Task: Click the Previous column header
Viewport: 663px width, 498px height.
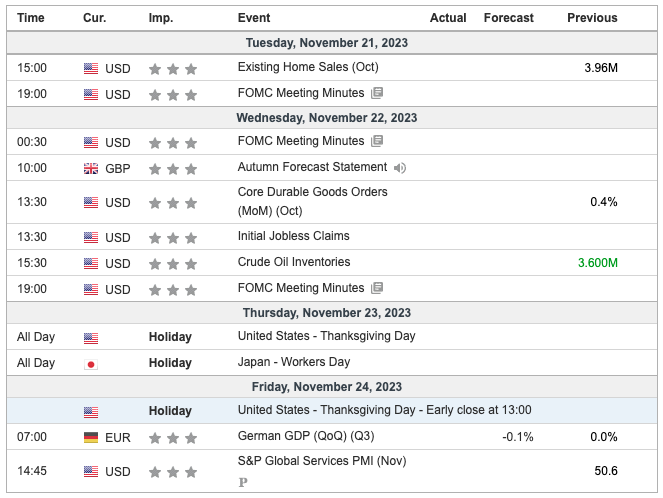Action: 592,18
